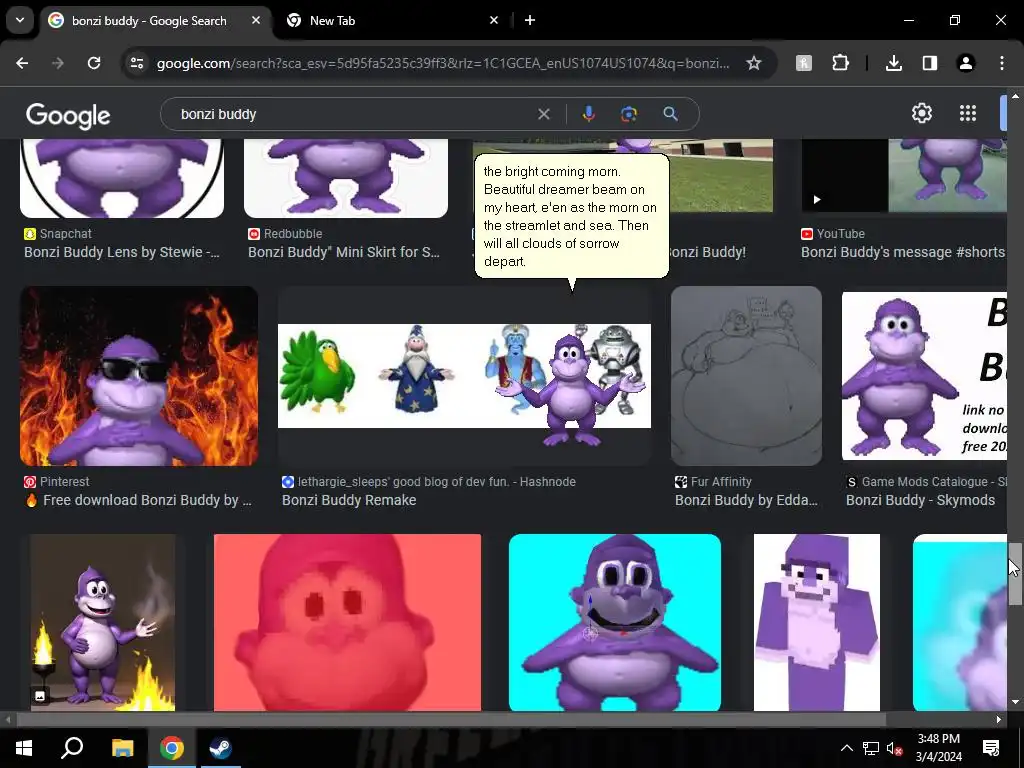
Task: Open Bonzi Buddy Lens by Stewie Snapchat result
Action: click(x=122, y=252)
